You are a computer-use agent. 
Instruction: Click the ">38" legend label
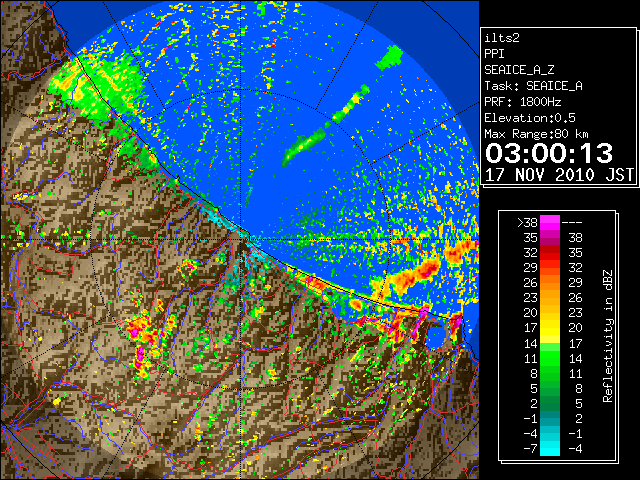527,223
